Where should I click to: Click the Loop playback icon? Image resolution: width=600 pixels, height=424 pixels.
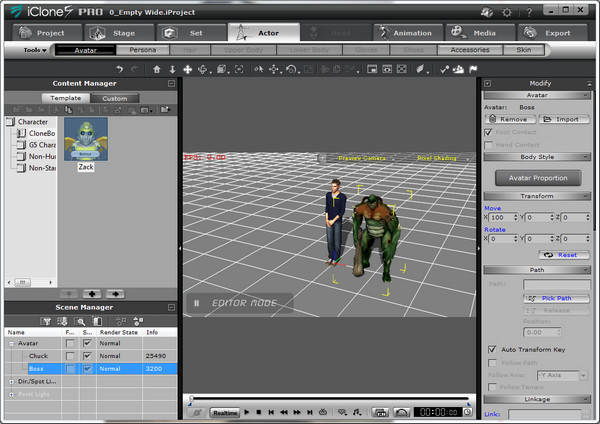(322, 411)
